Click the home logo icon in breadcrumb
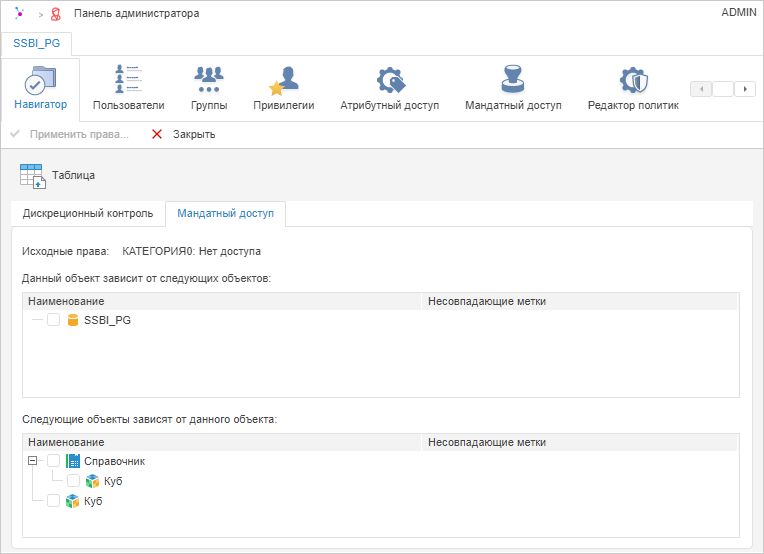764x554 pixels. click(19, 14)
